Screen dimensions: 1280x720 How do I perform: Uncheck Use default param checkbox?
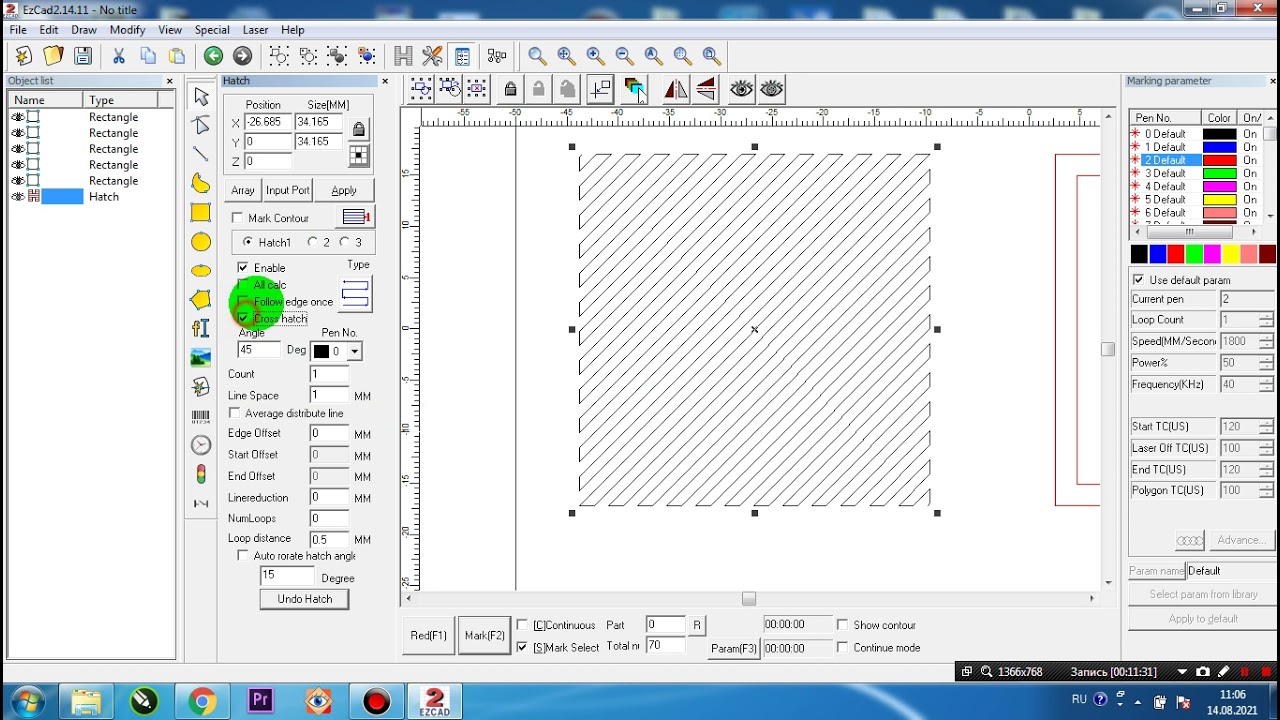1138,280
